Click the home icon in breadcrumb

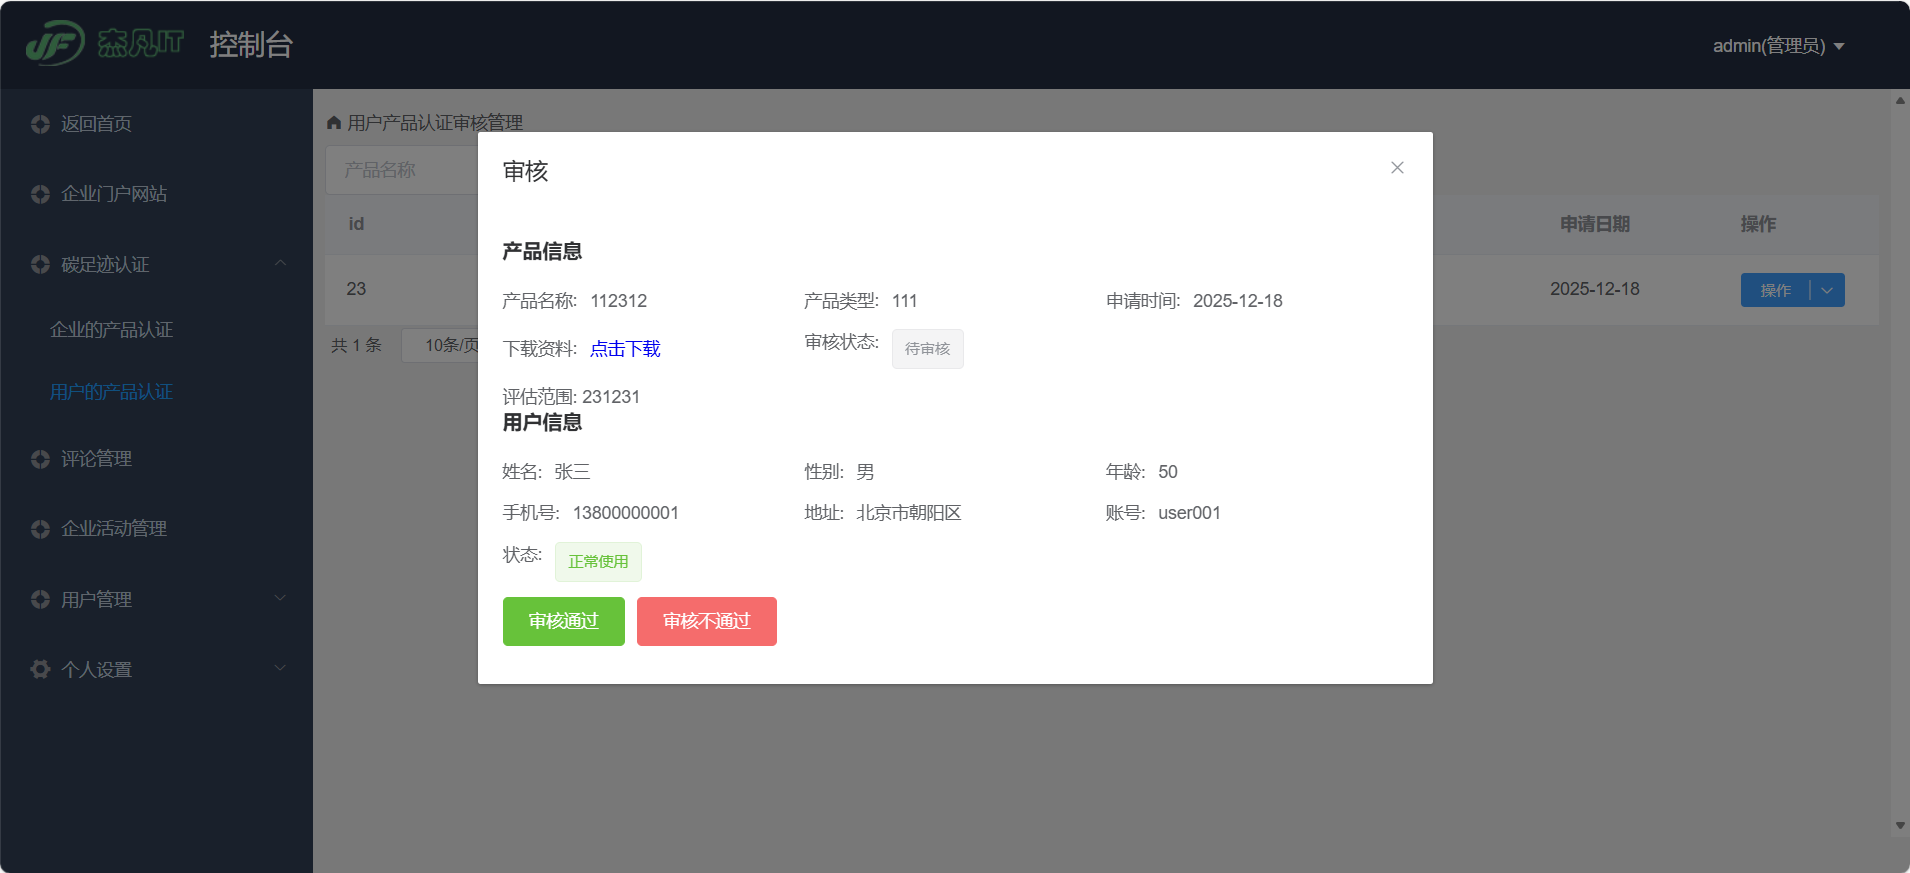(x=334, y=122)
